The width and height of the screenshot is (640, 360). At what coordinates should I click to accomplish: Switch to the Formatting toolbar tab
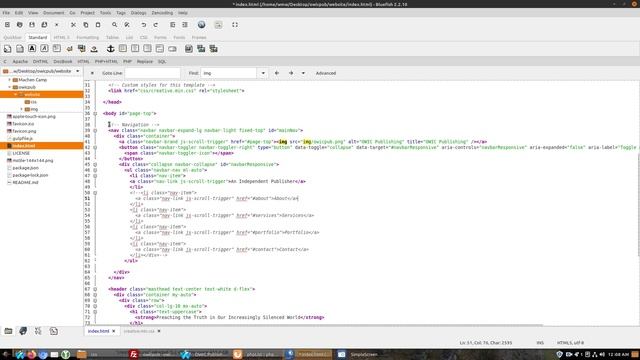[x=87, y=38]
